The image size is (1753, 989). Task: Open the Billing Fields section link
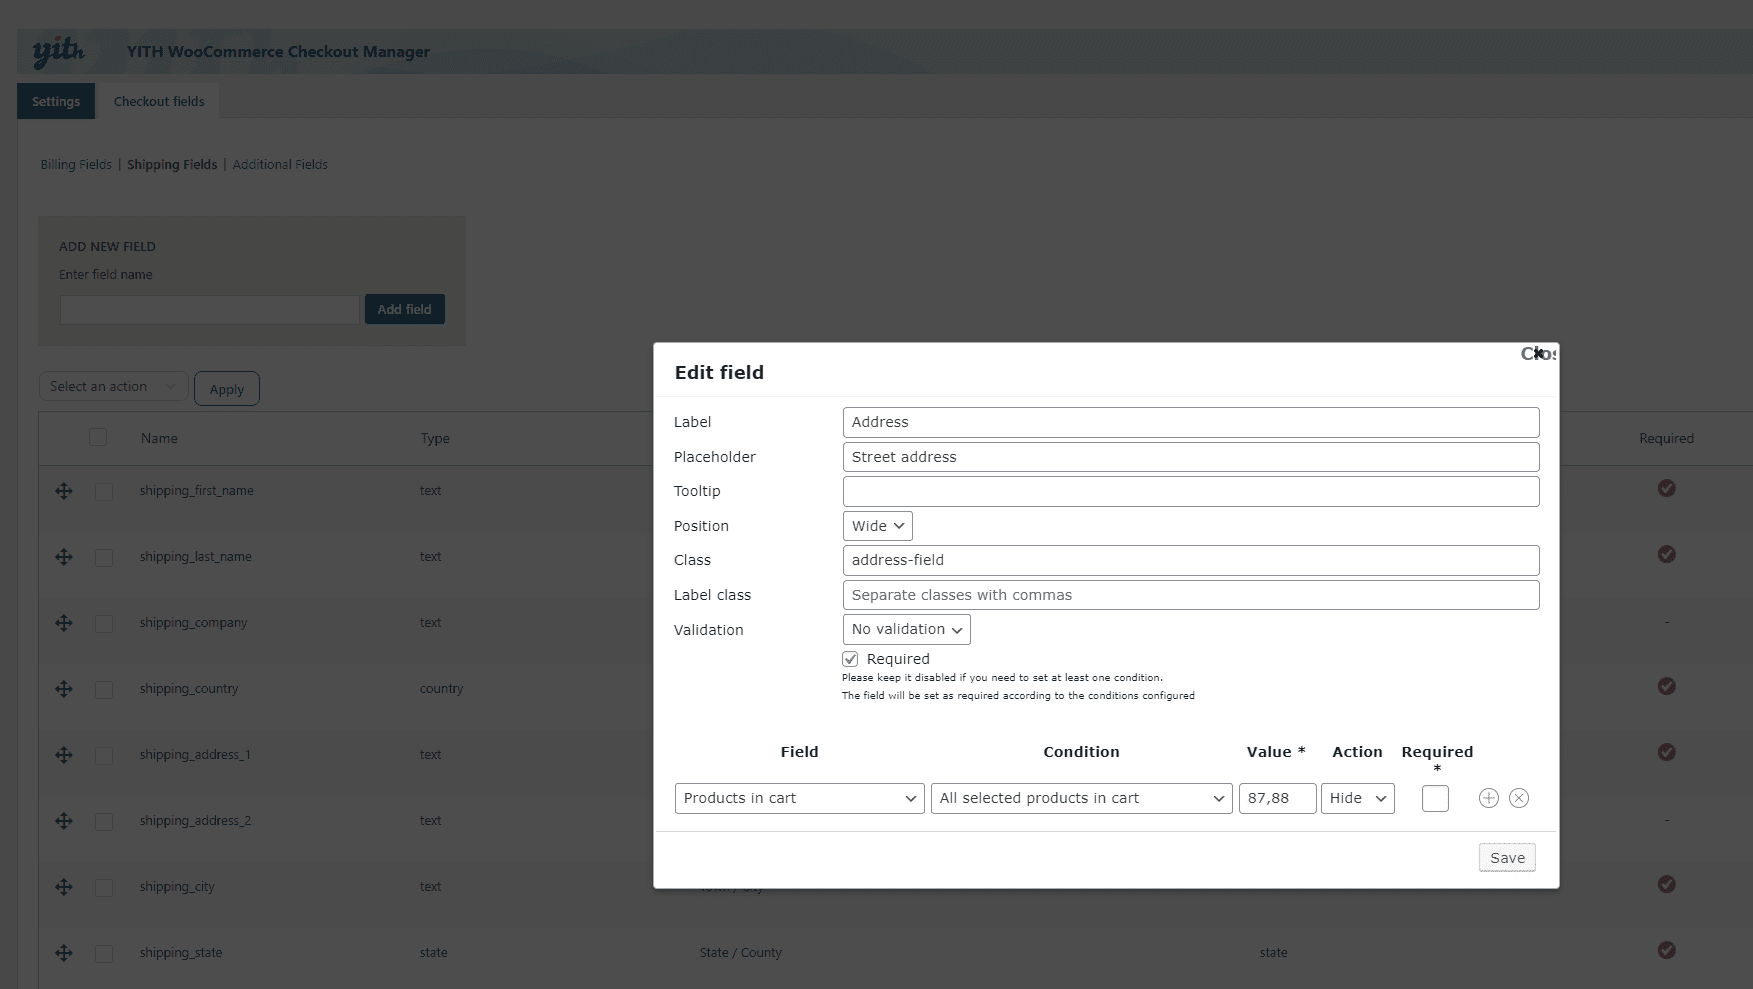(76, 165)
